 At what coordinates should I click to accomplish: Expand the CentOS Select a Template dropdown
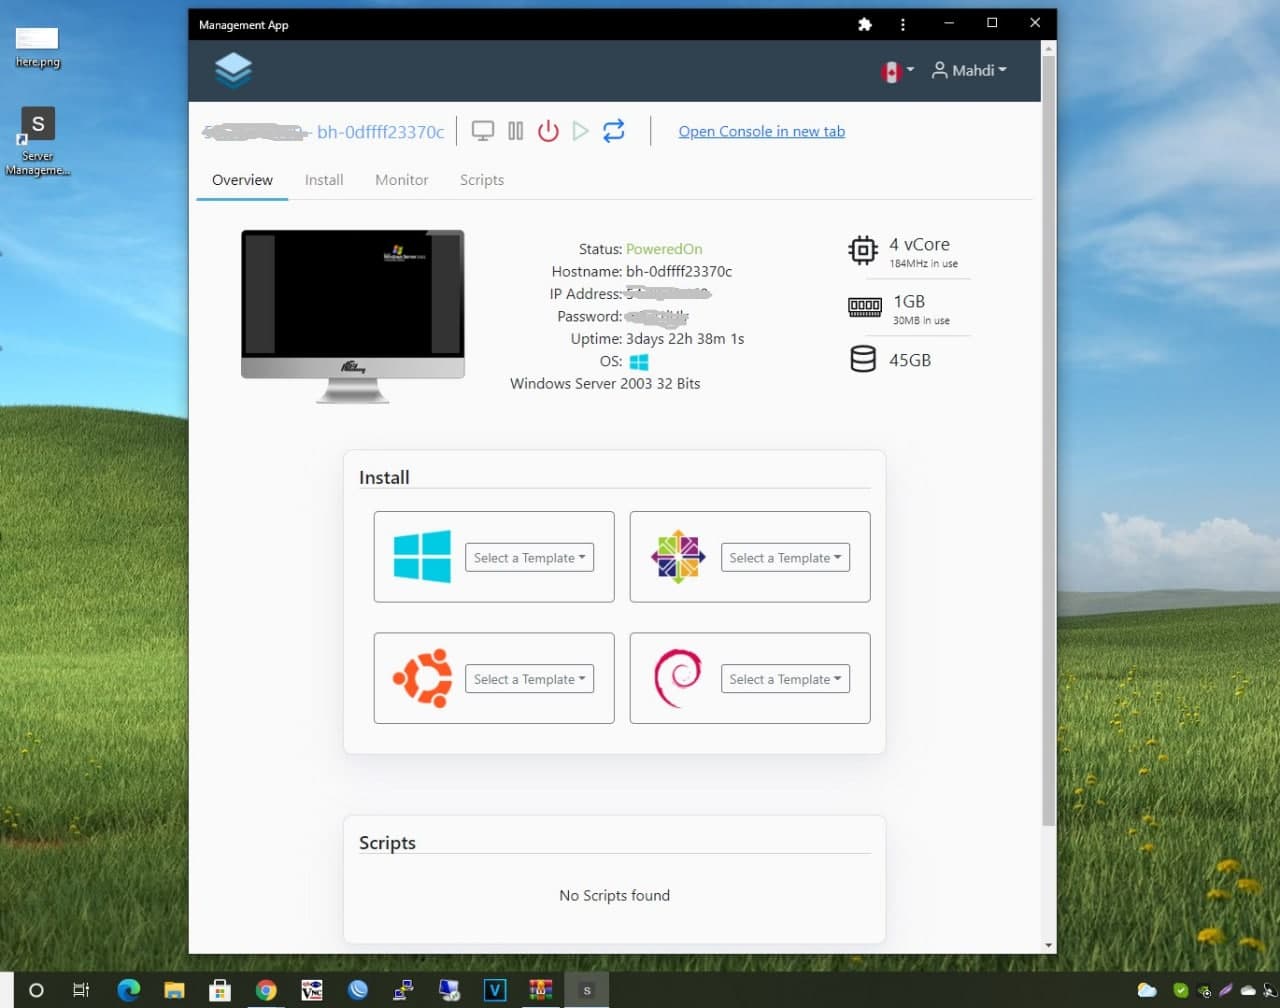[x=785, y=558]
